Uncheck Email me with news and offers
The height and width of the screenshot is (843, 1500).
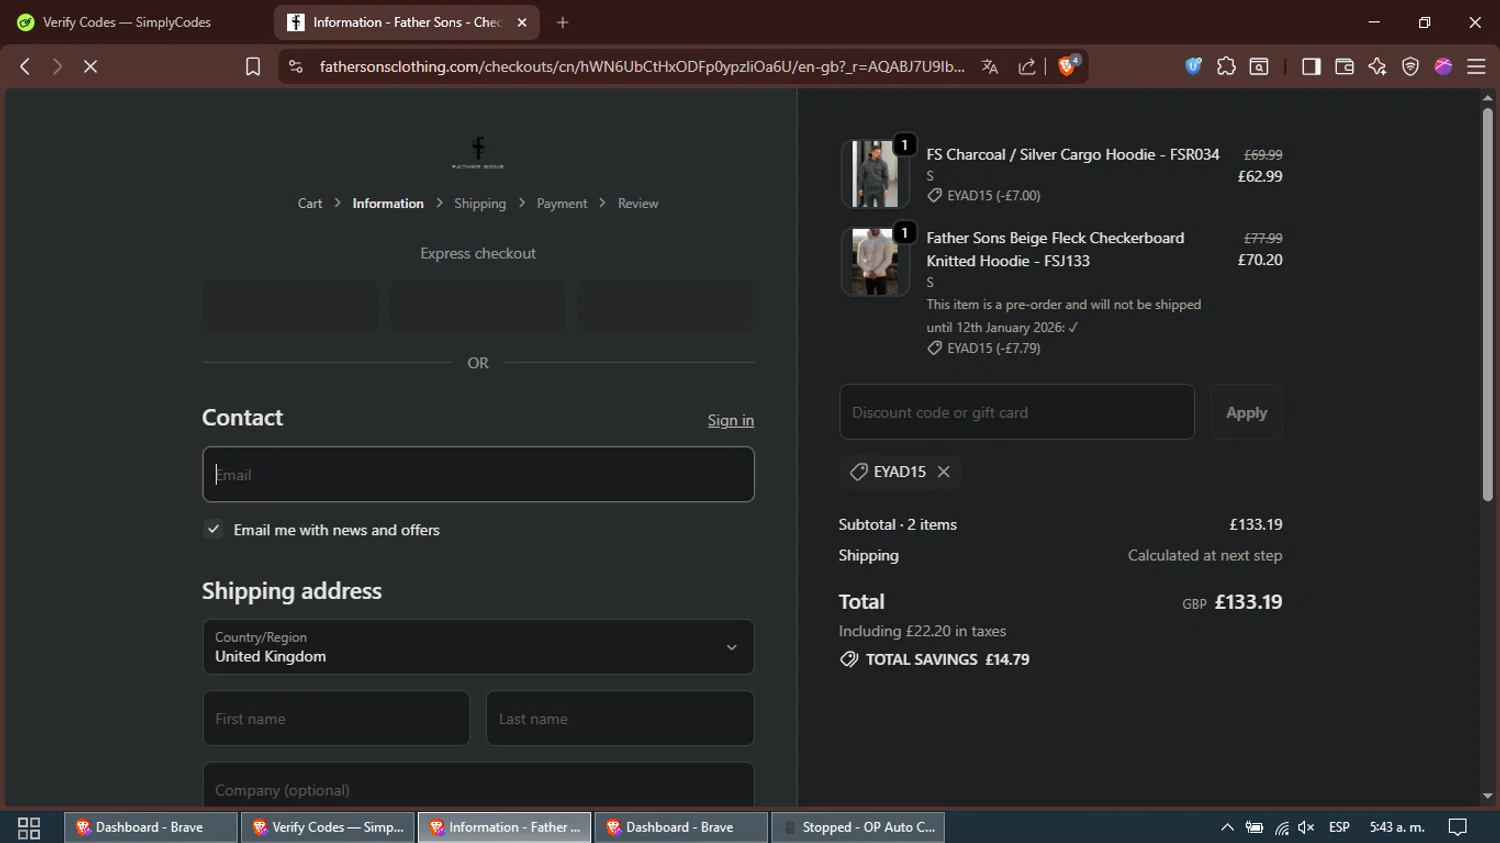pos(213,529)
